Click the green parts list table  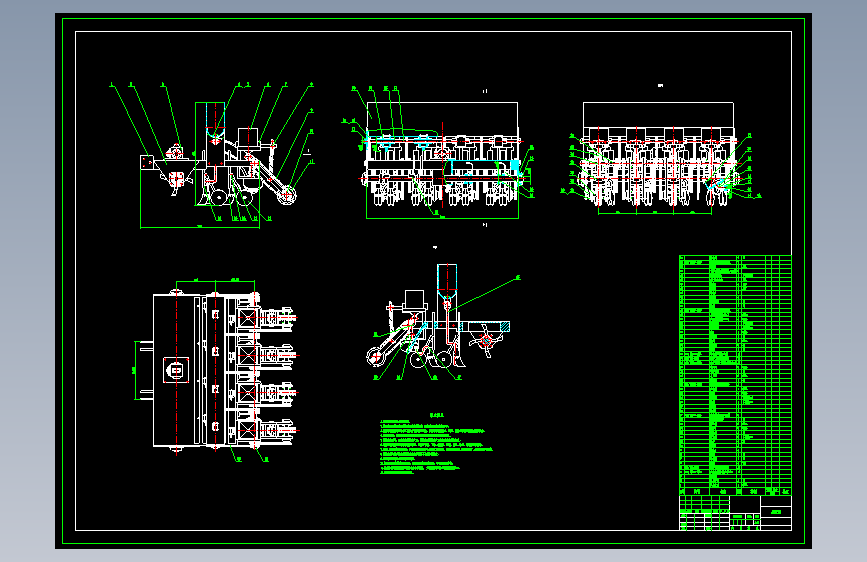(x=735, y=375)
